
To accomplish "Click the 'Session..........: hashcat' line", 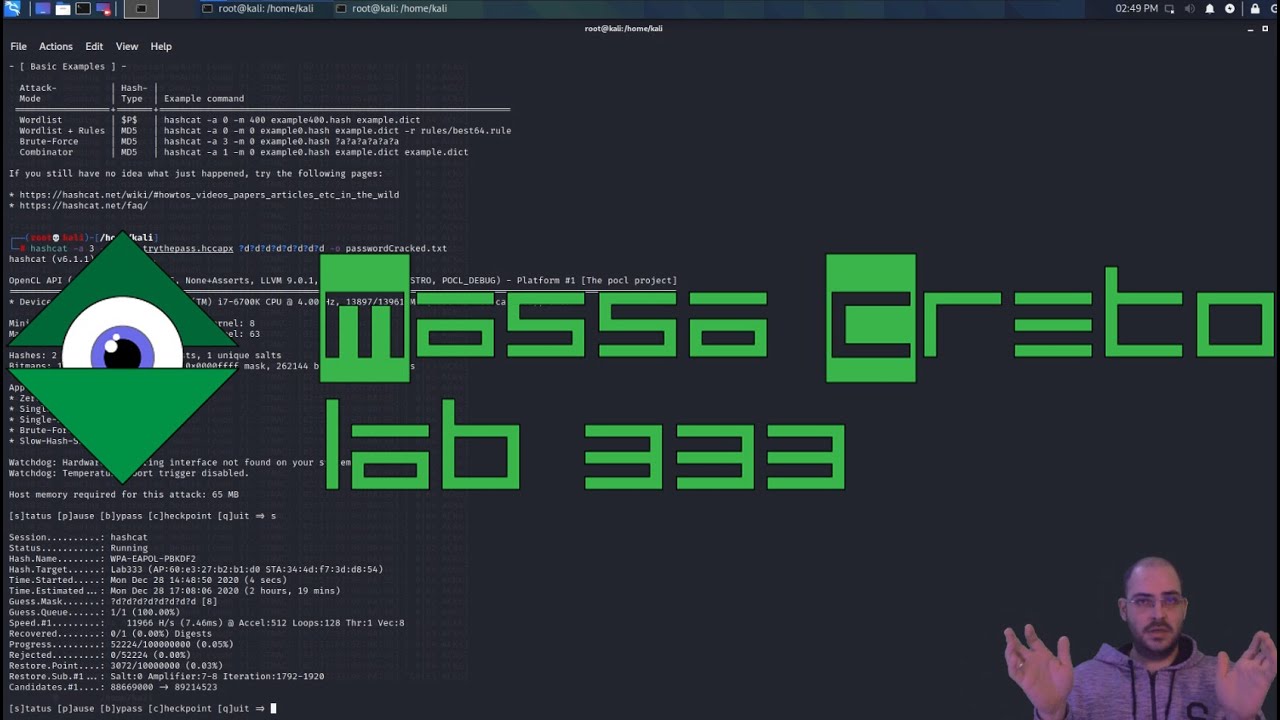I will 78,538.
